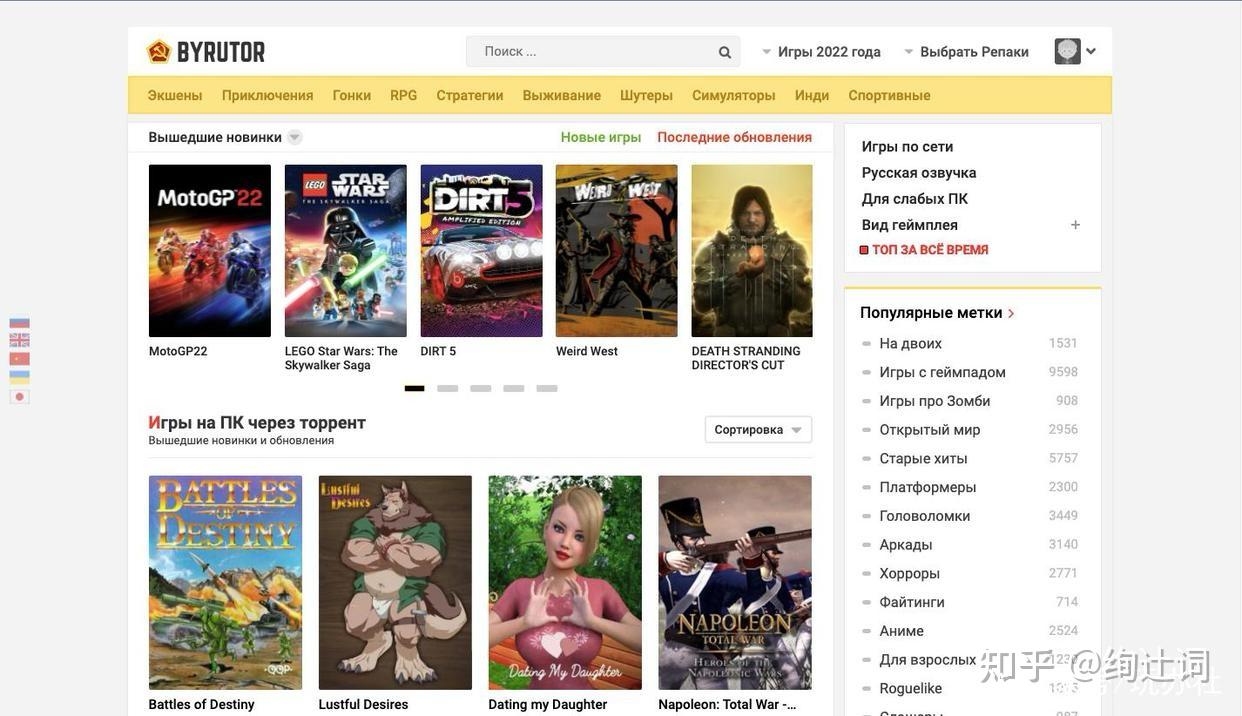The height and width of the screenshot is (716, 1242).
Task: Expand the Вышедшие новинки dropdown arrow
Action: click(294, 137)
